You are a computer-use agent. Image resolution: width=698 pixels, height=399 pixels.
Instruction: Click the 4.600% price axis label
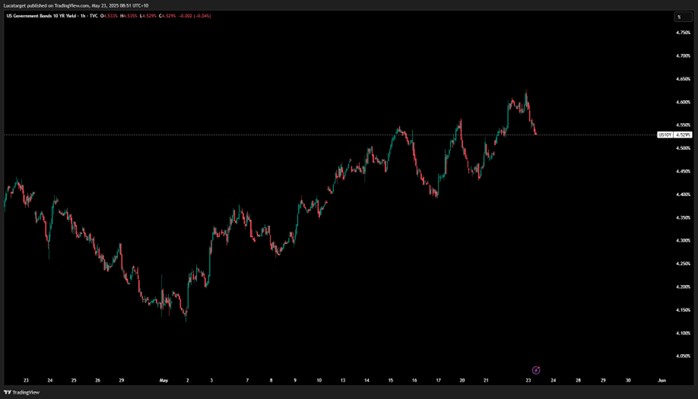pos(683,102)
